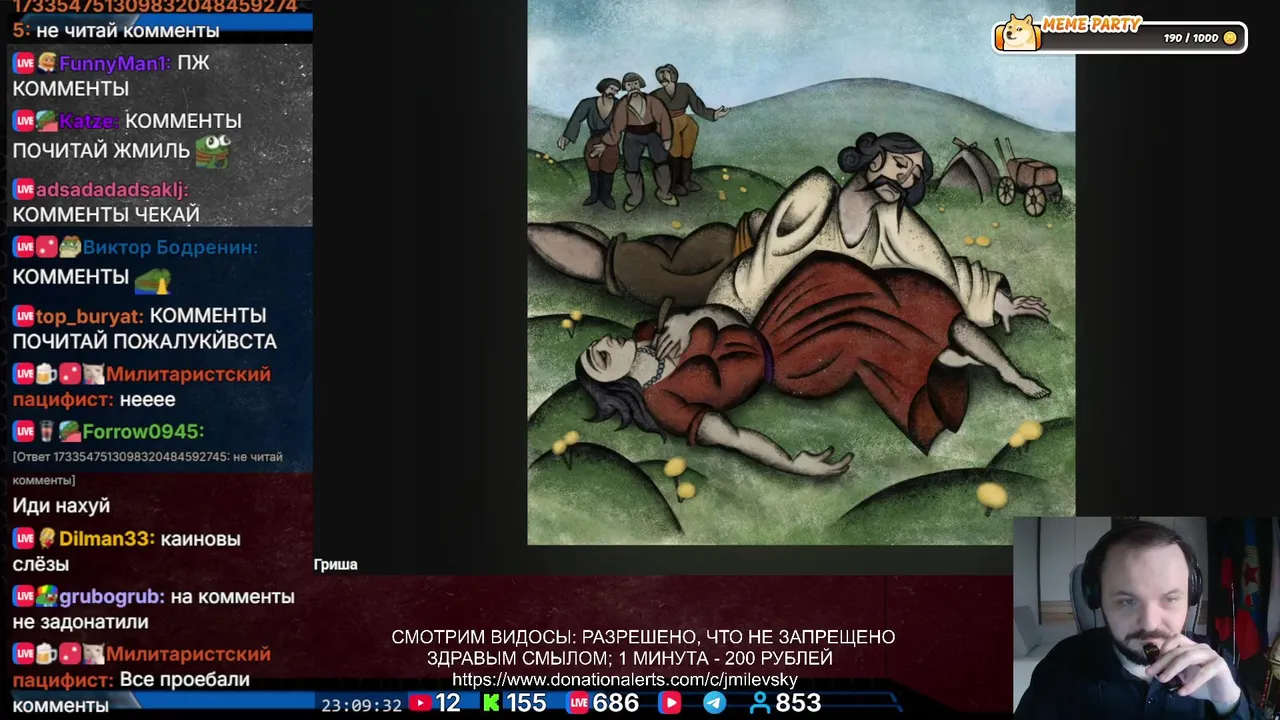Click the 'на комменты не задонатили' message
The height and width of the screenshot is (720, 1280).
[x=153, y=609]
